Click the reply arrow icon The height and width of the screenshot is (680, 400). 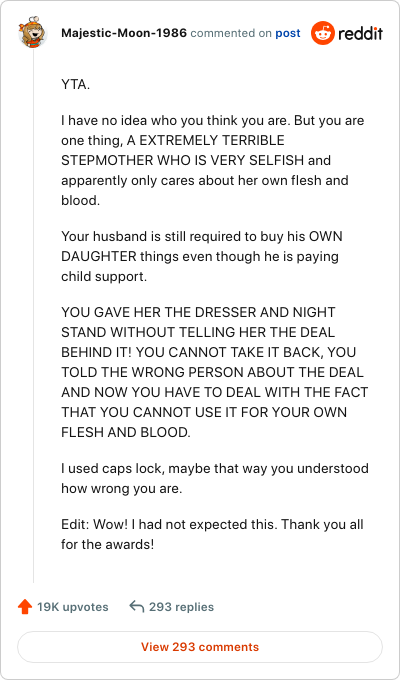(137, 606)
